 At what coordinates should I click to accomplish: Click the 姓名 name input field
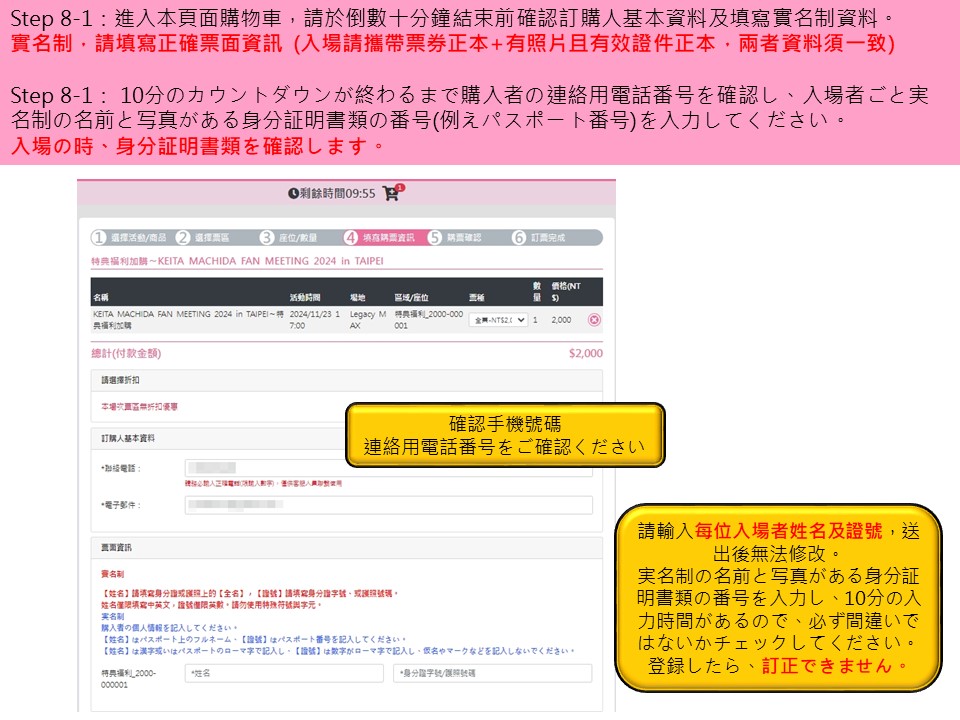click(x=283, y=673)
